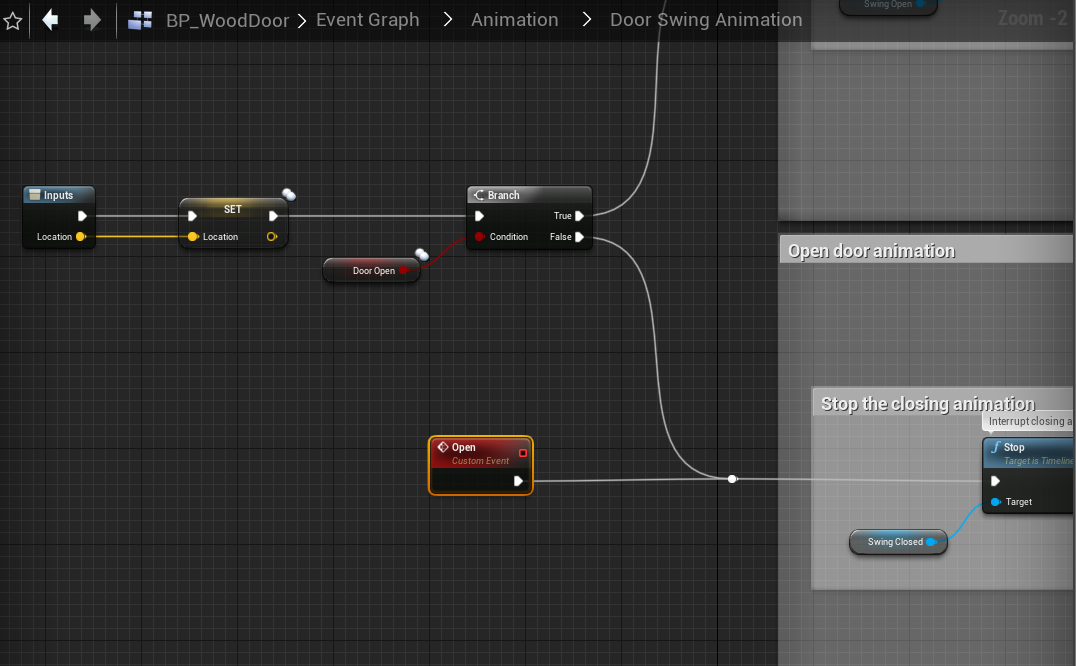The width and height of the screenshot is (1076, 666).
Task: Open the comment bubble on Door Open node
Action: tap(421, 254)
